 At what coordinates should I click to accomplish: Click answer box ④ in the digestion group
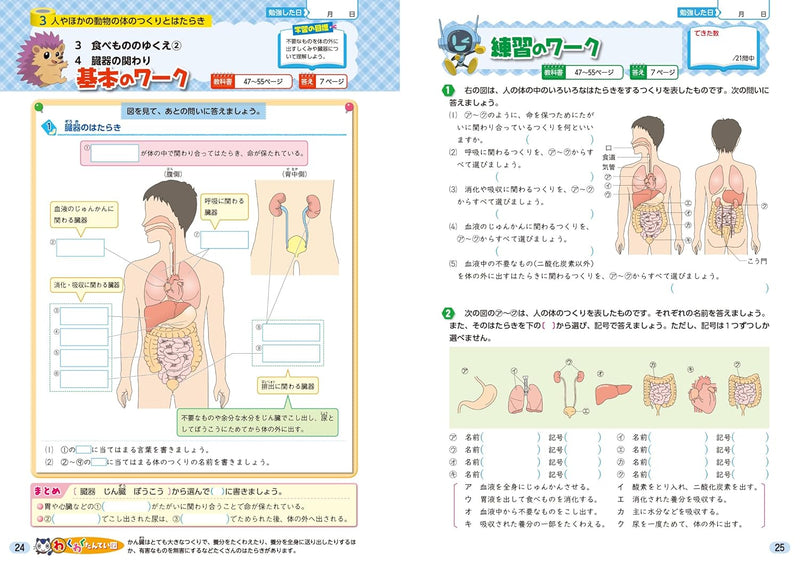click(x=84, y=337)
